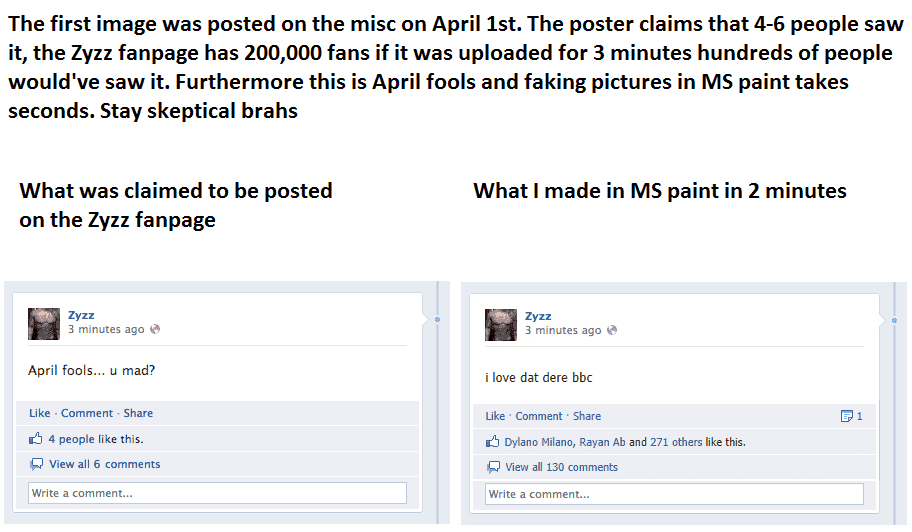Expand all 130 comments on right post
This screenshot has width=912, height=532.
click(561, 467)
